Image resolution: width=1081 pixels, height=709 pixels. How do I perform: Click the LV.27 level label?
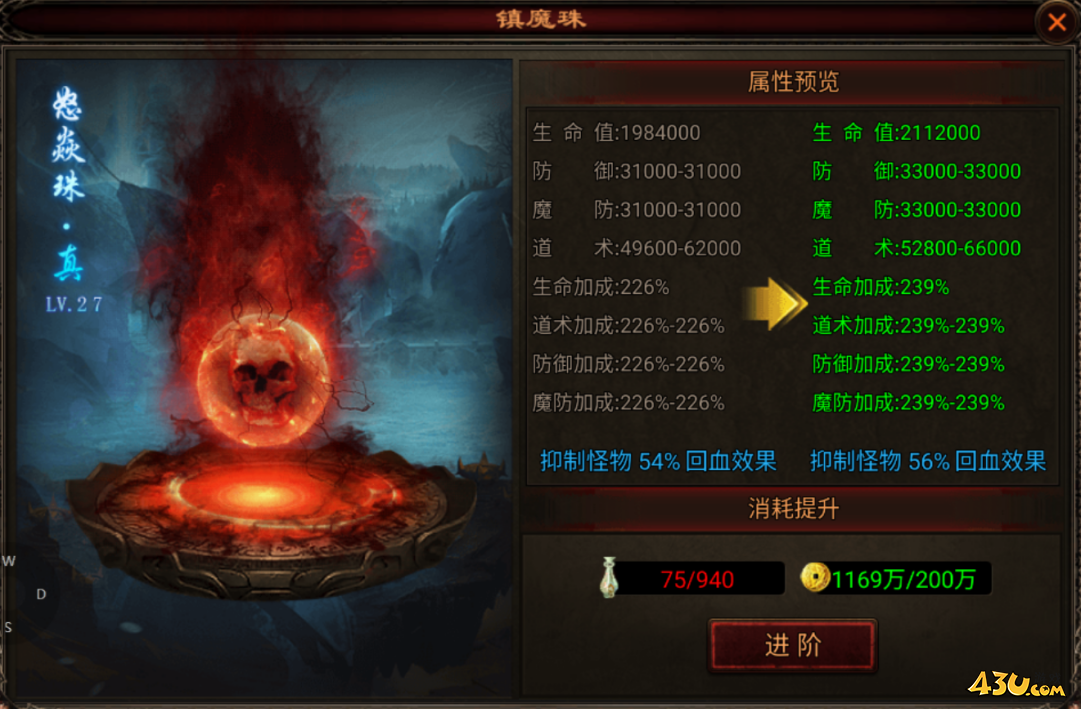[x=74, y=304]
